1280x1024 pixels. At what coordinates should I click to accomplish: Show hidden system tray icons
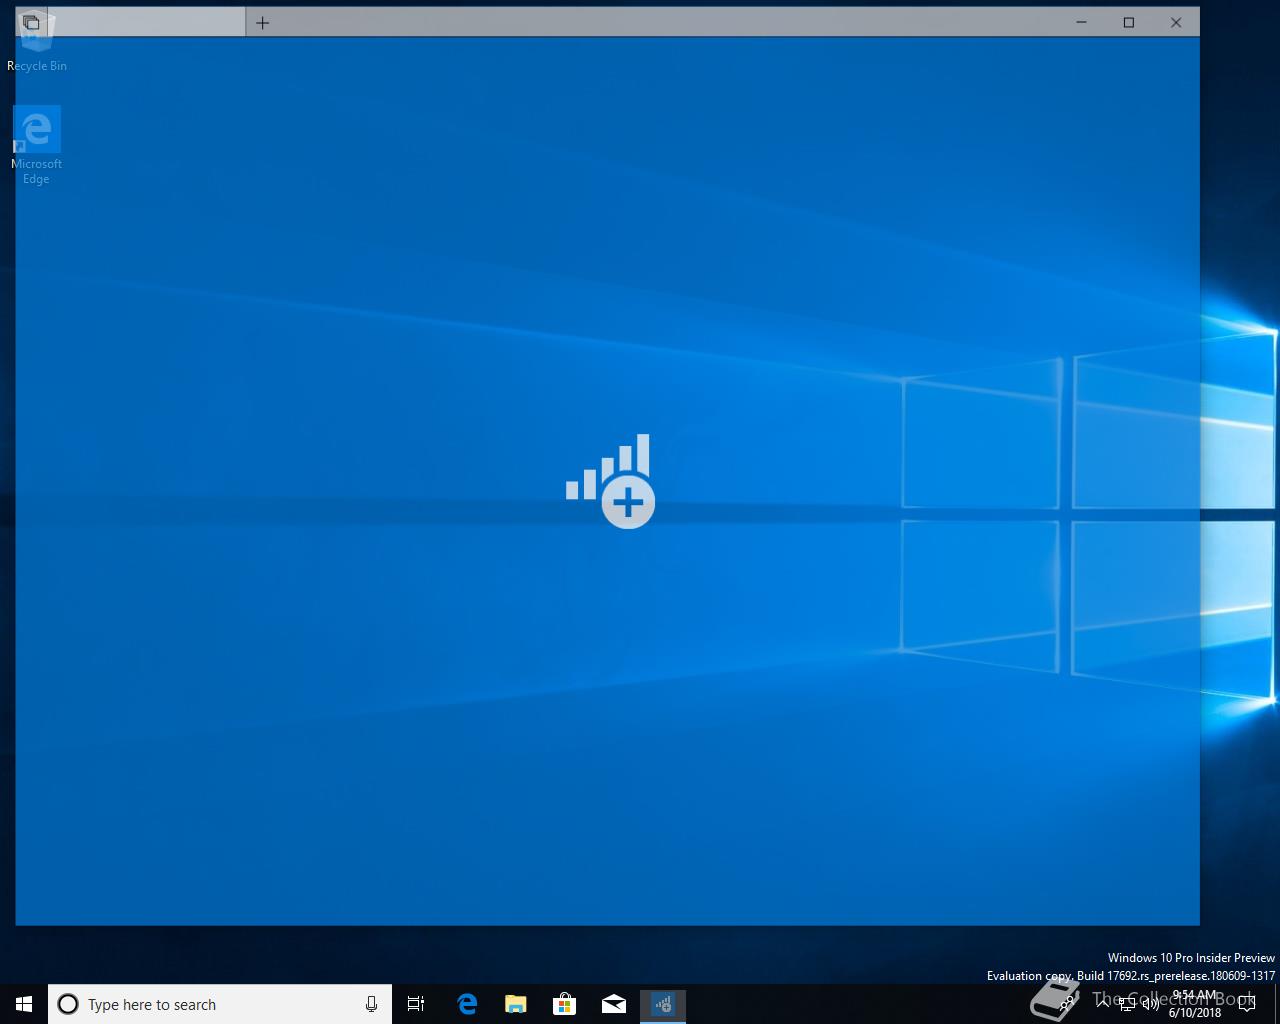pos(1102,1004)
